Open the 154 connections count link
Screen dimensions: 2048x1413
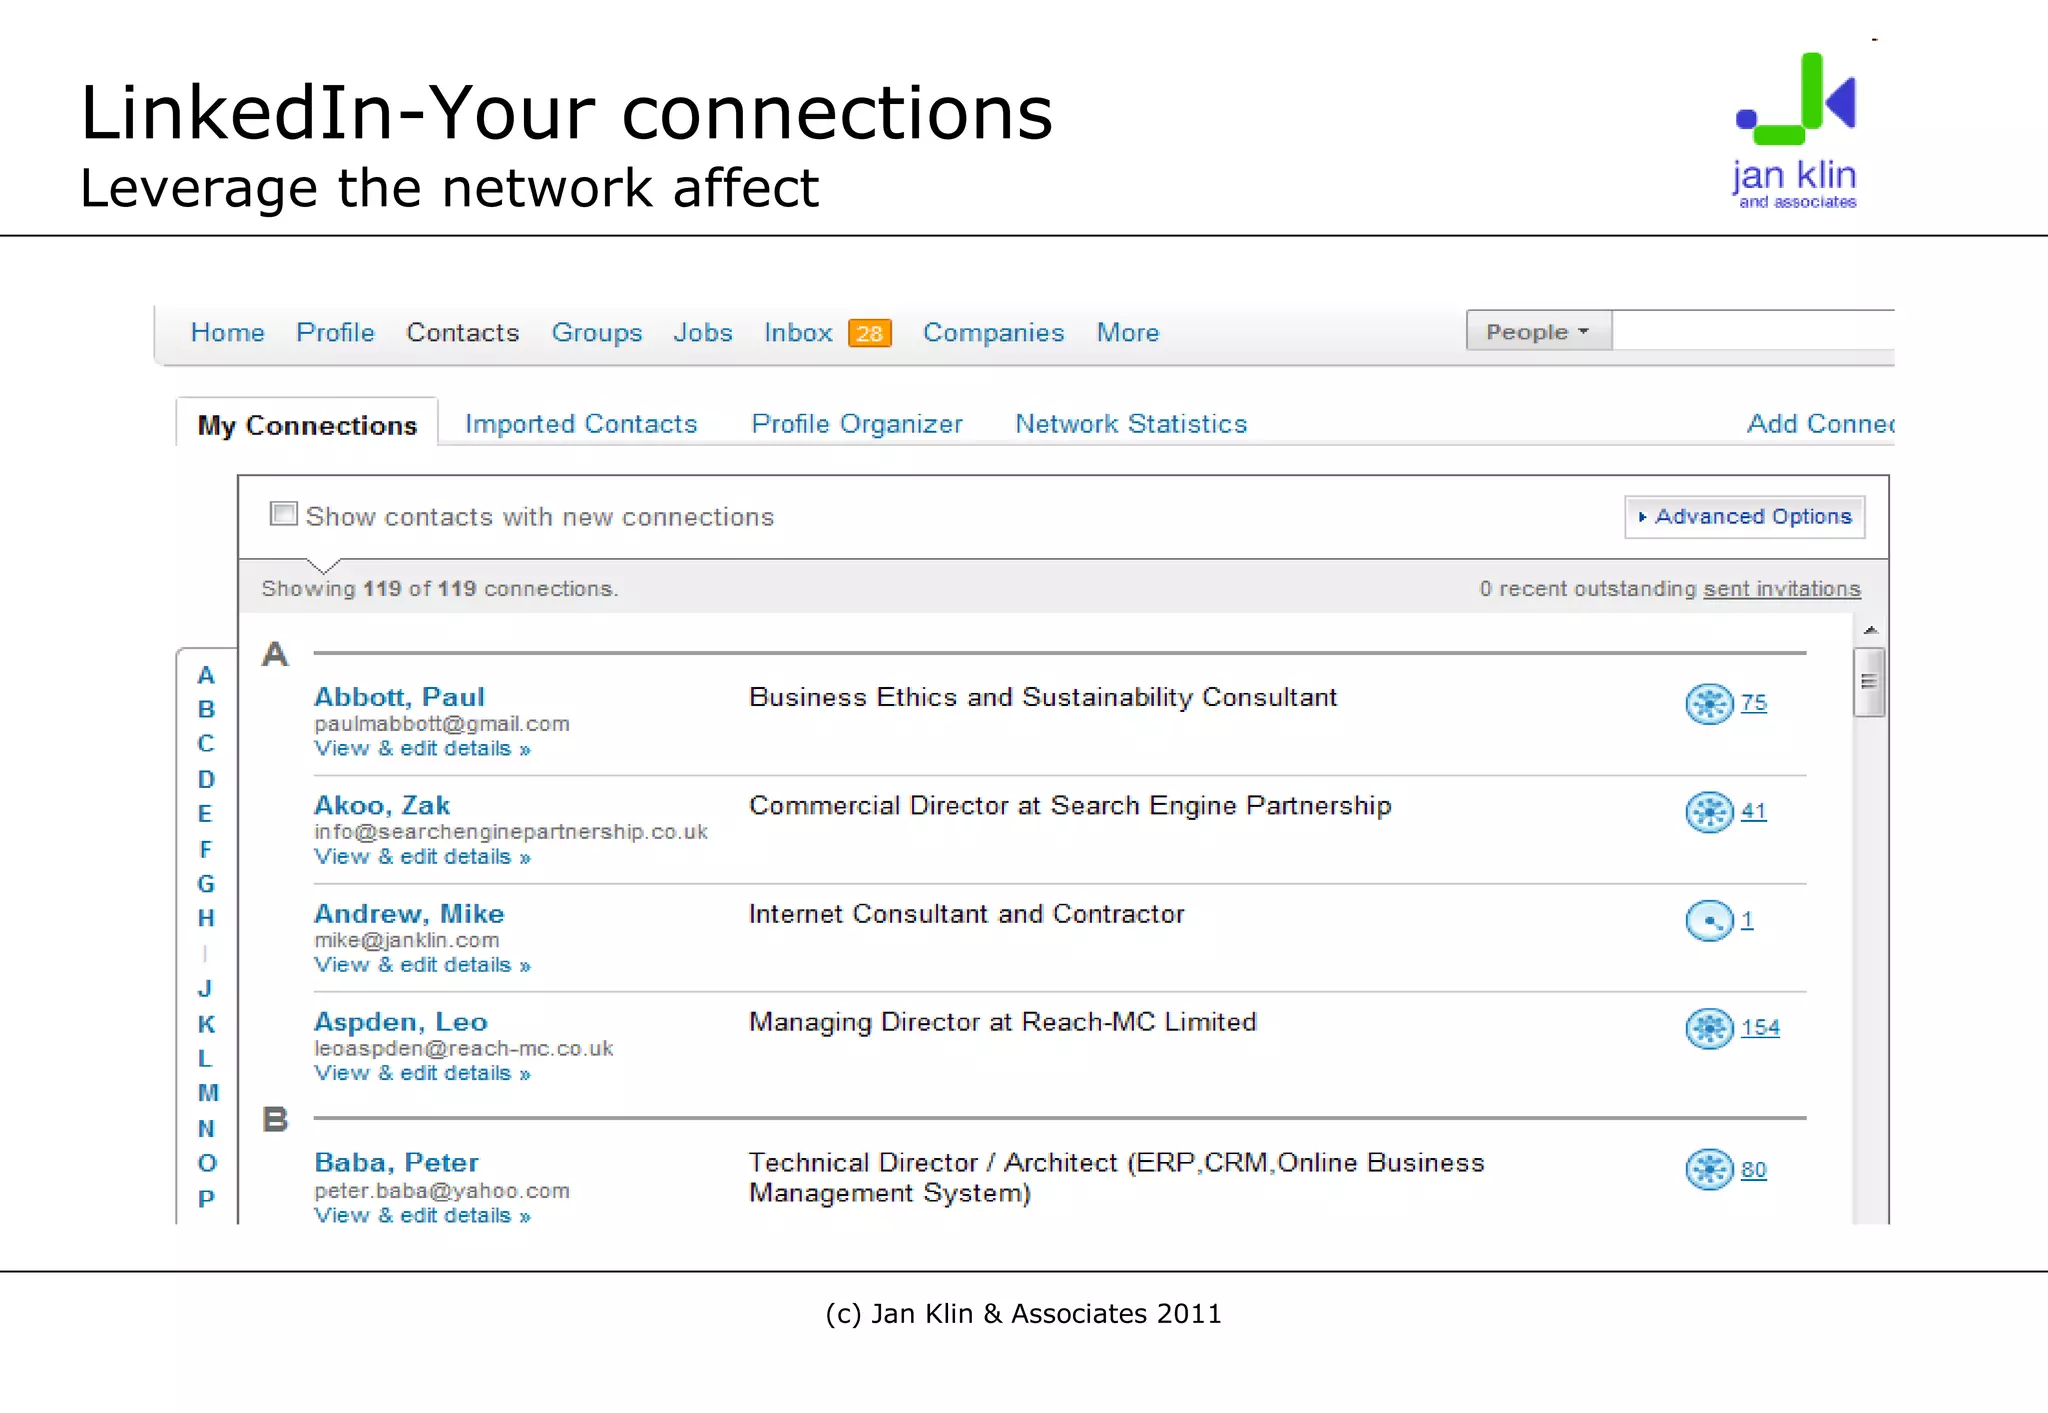tap(1760, 1028)
